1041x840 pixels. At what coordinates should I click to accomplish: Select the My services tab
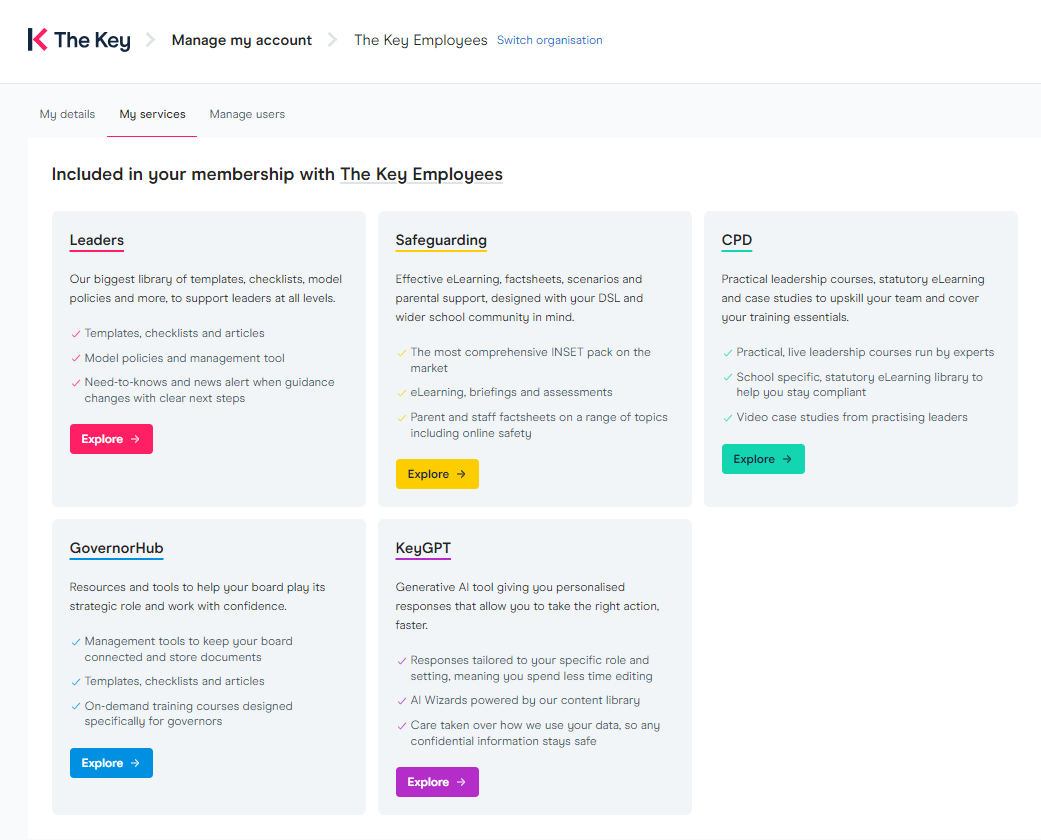point(152,114)
